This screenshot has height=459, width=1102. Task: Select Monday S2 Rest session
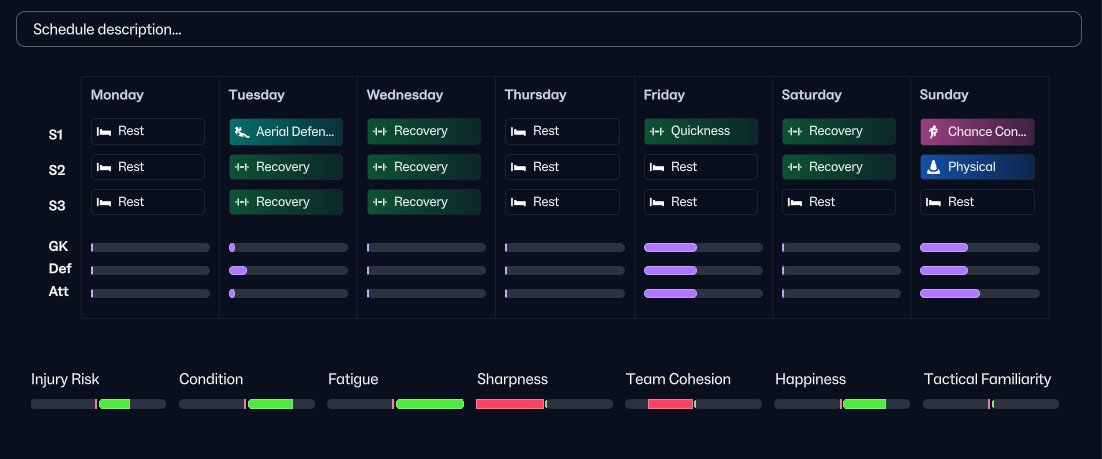148,167
